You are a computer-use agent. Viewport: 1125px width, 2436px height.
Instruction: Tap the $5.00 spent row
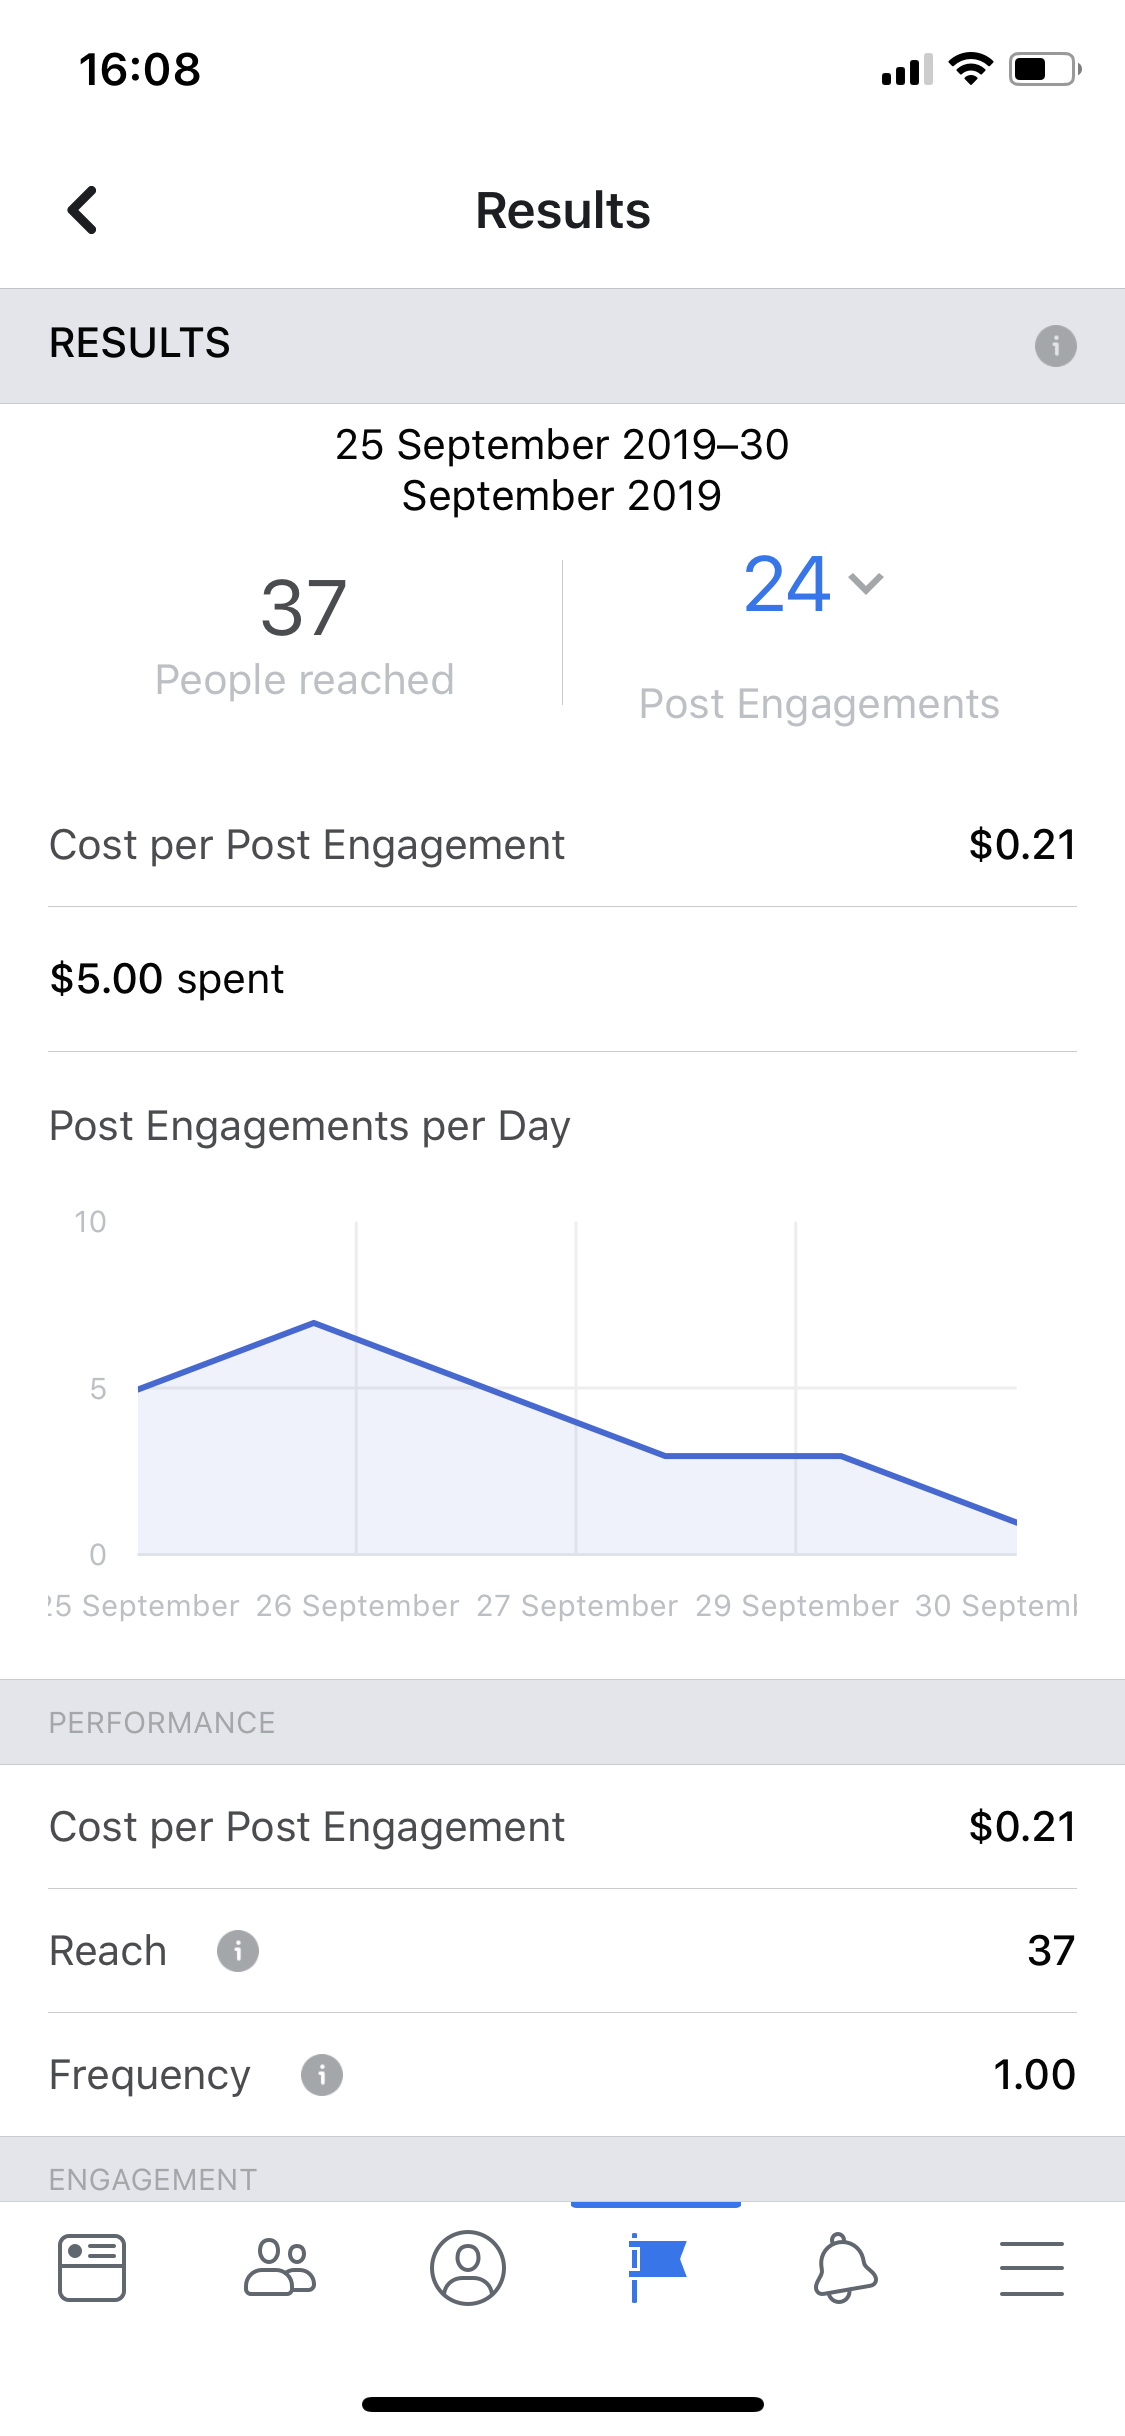167,979
